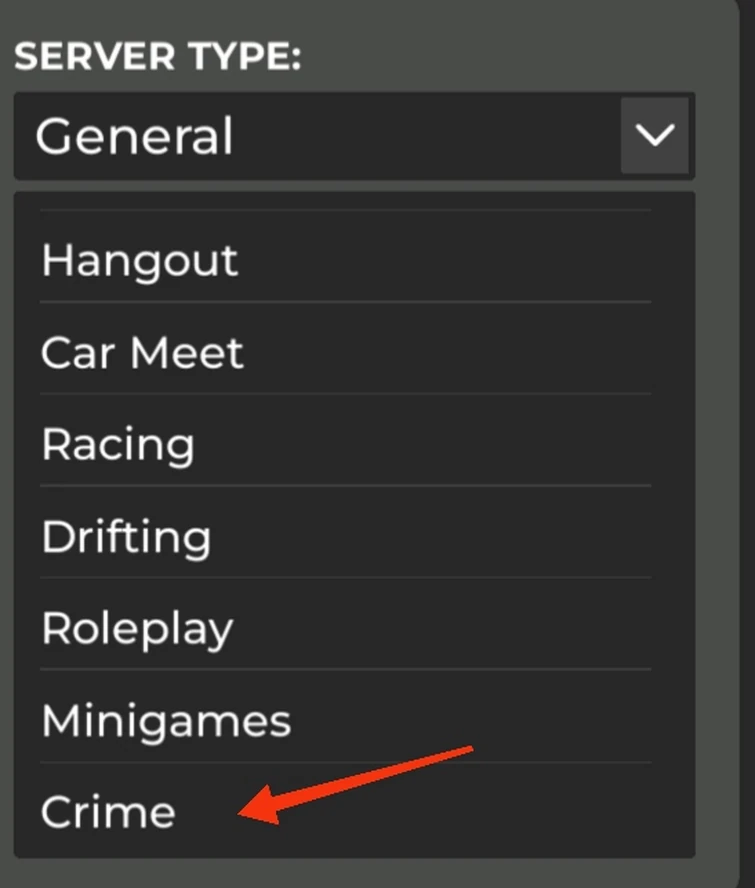This screenshot has height=888, width=755.
Task: Select the entry directly below Car Meet
Action: coord(118,444)
